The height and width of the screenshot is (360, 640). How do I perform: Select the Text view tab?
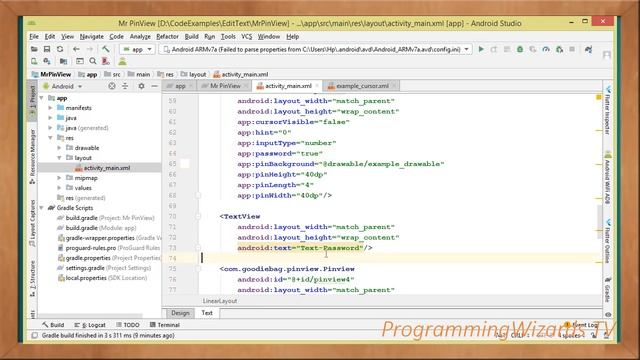pos(207,313)
